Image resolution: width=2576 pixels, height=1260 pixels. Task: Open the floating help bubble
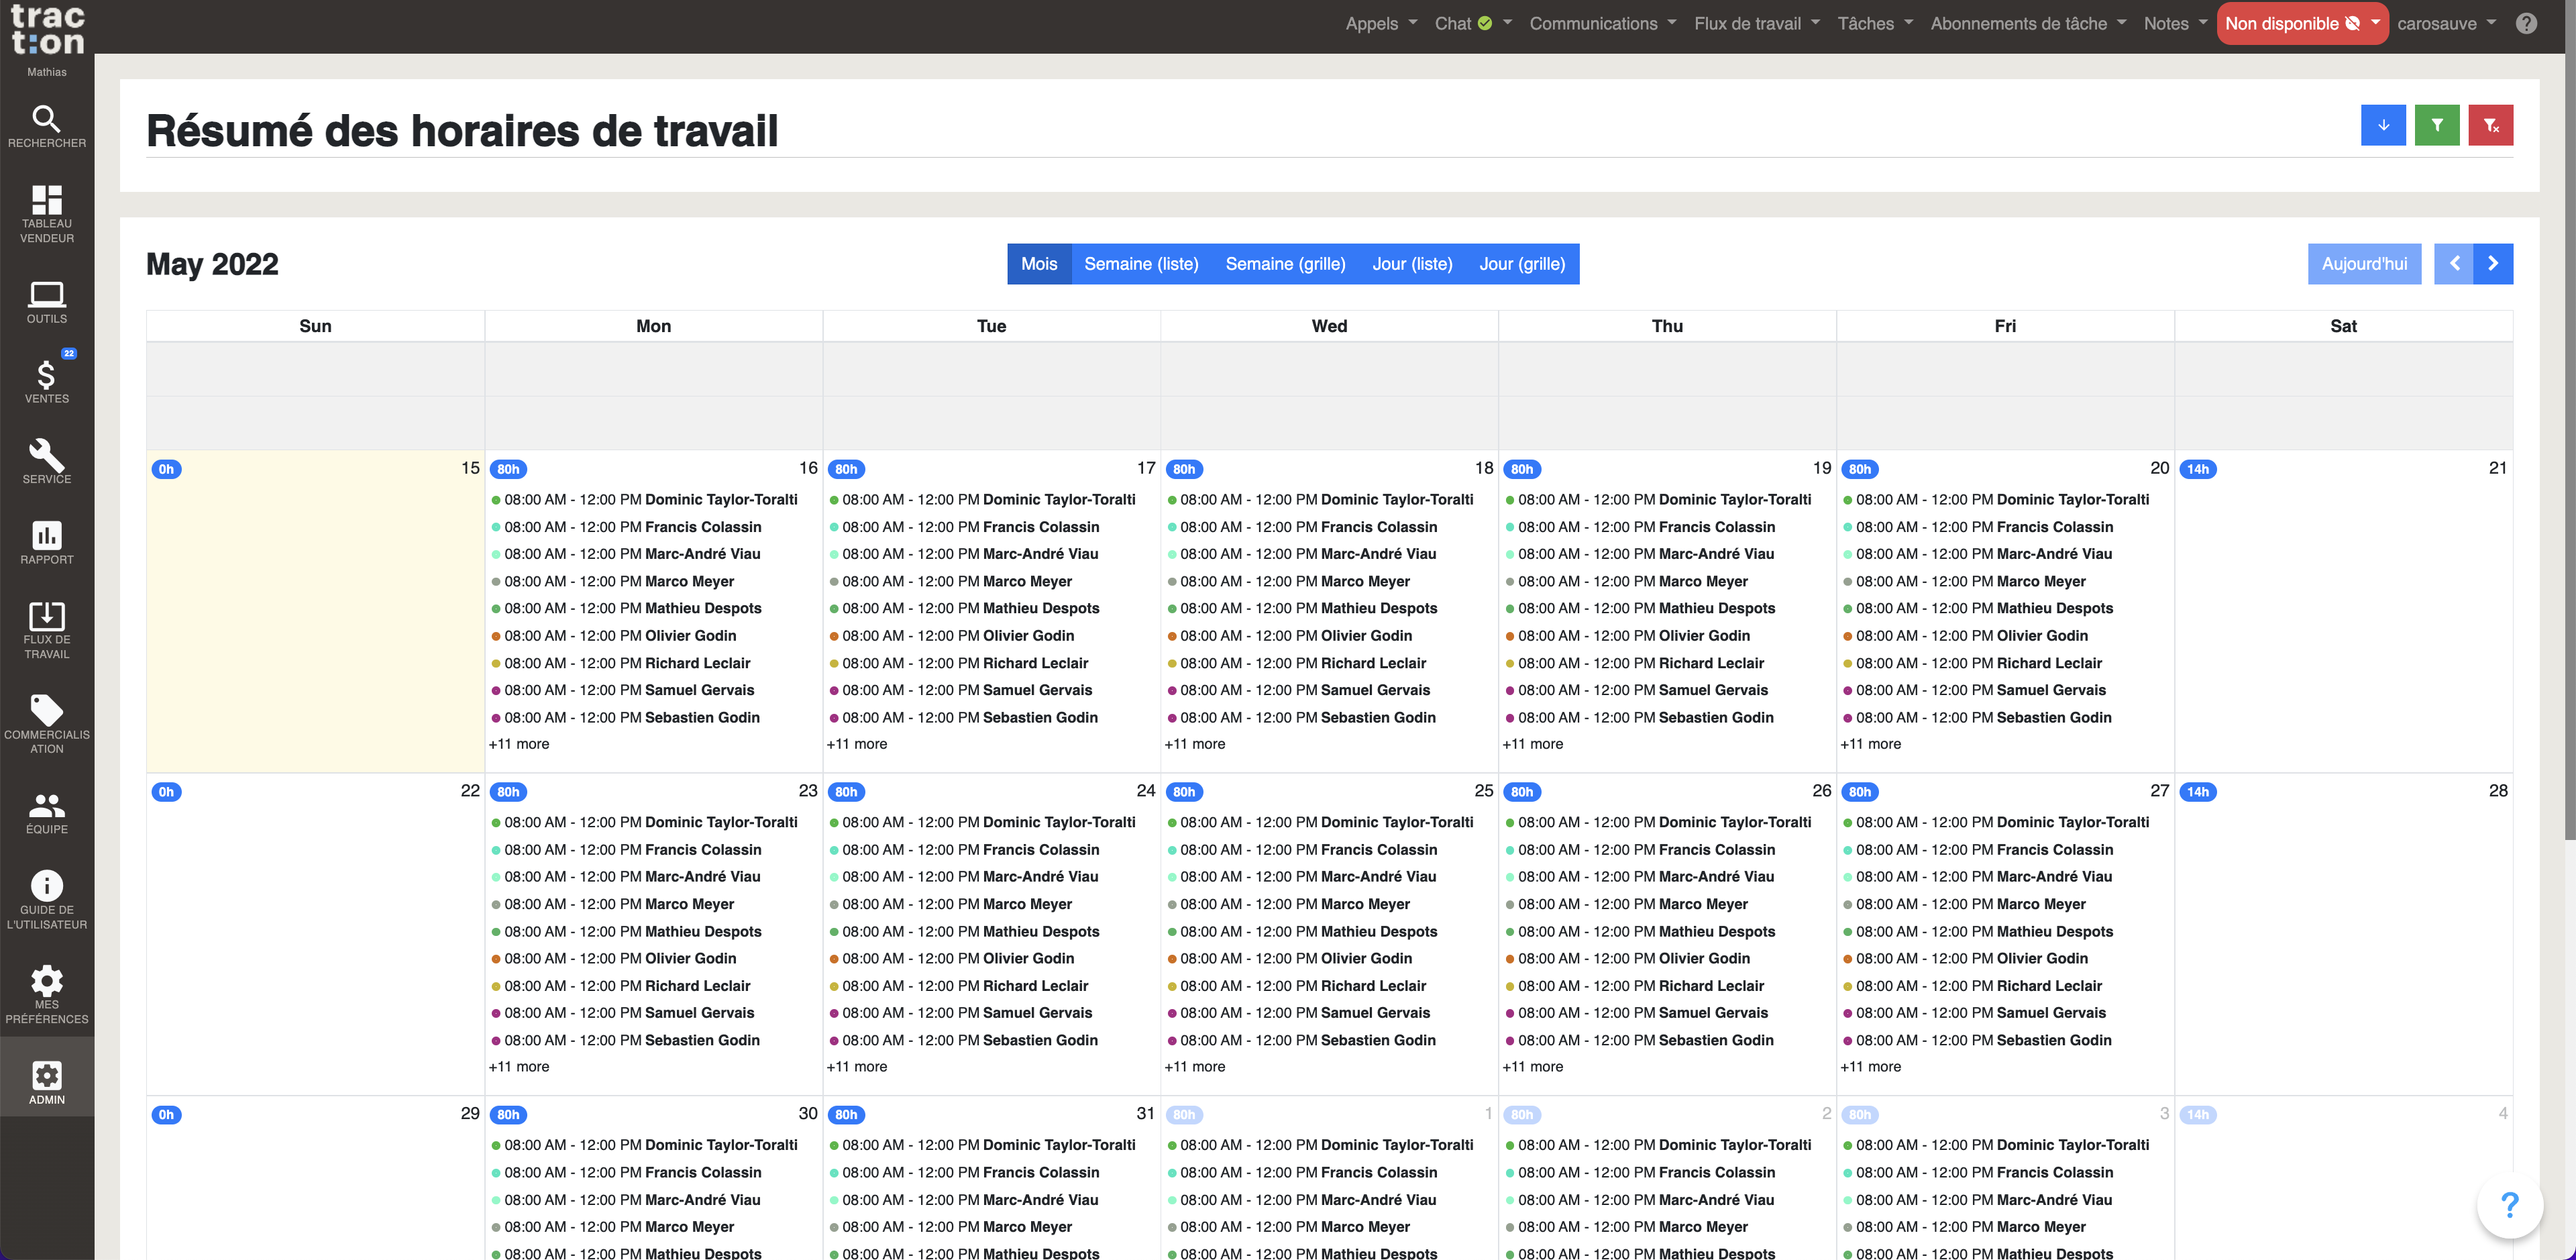(2509, 1204)
